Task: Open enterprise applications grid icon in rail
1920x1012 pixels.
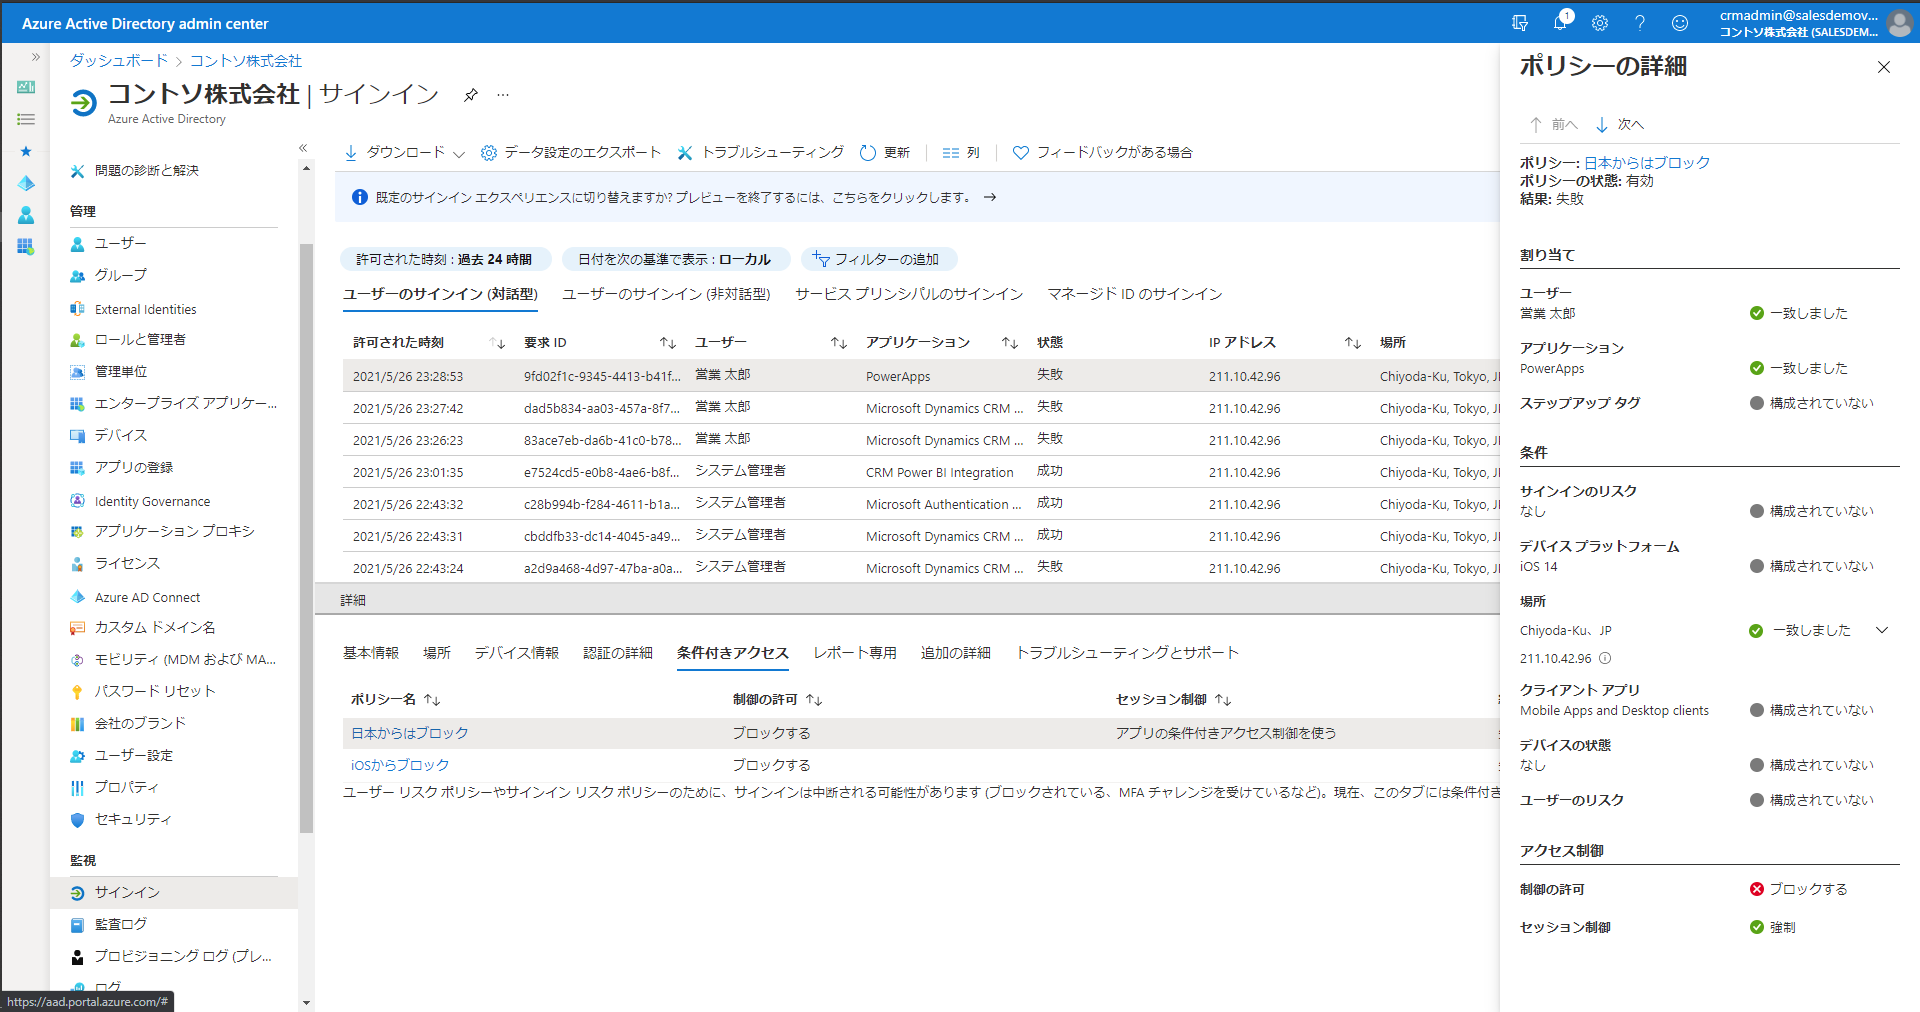Action: pos(26,246)
